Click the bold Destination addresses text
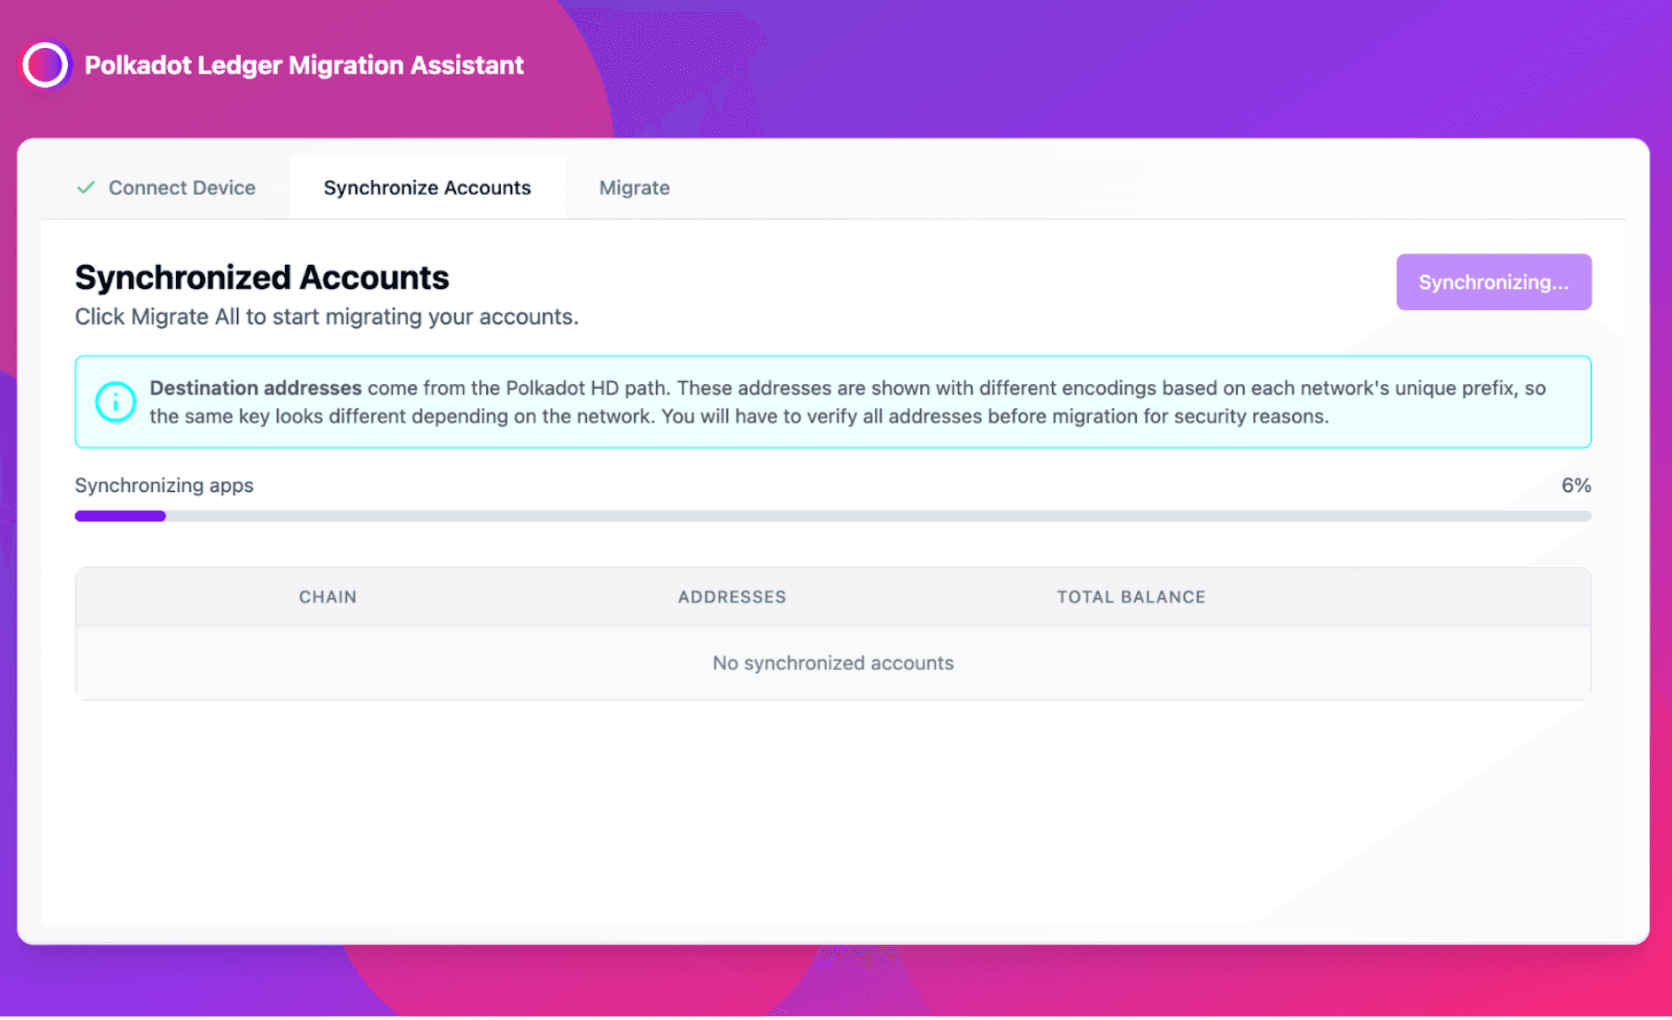Screen dimensions: 1672x1020 pos(256,388)
